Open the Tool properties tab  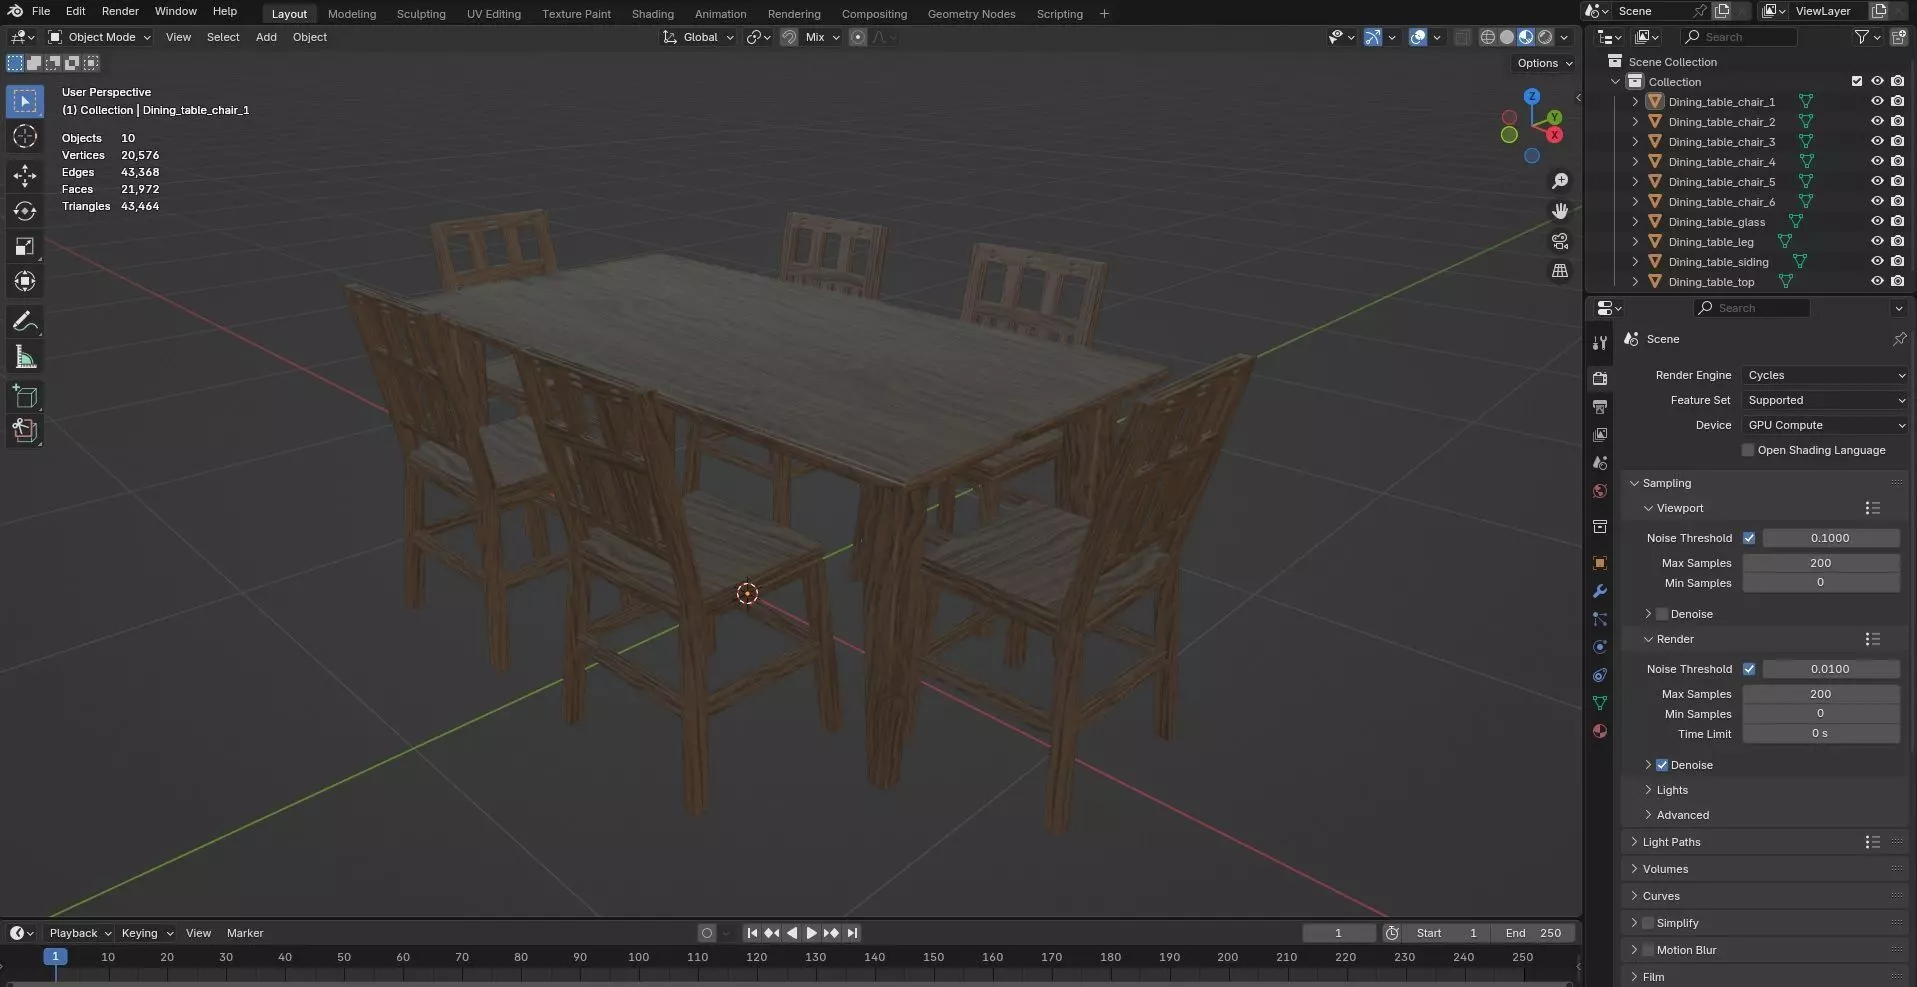[1600, 342]
